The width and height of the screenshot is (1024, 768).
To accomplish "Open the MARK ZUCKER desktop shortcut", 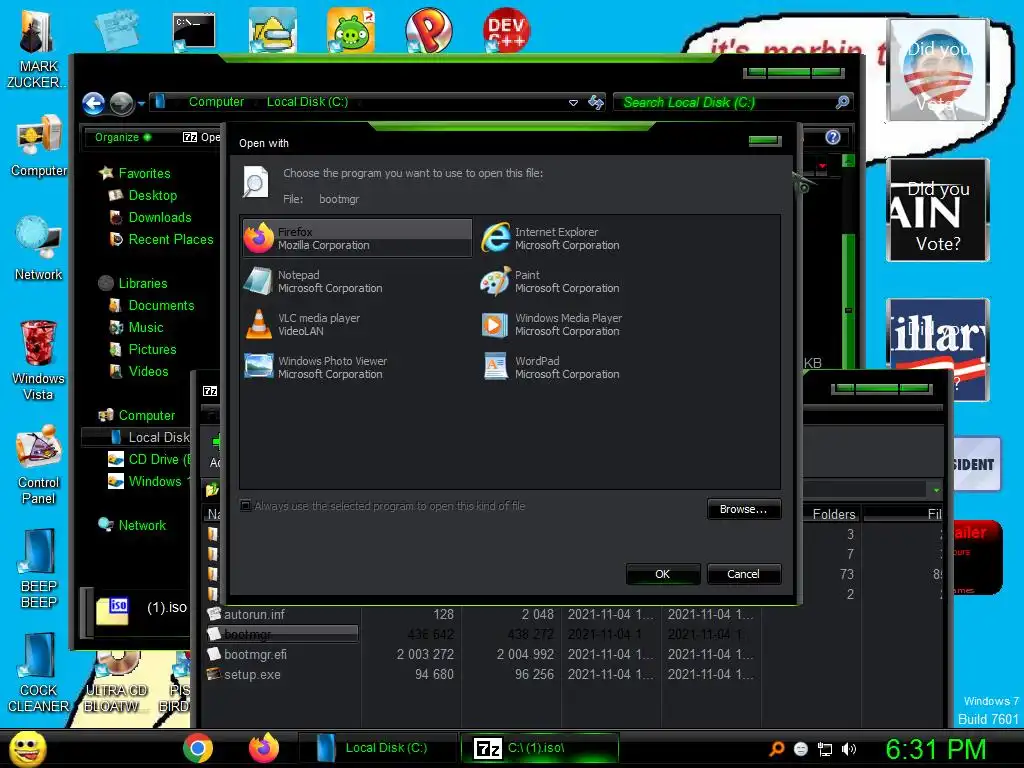I will click(x=37, y=50).
